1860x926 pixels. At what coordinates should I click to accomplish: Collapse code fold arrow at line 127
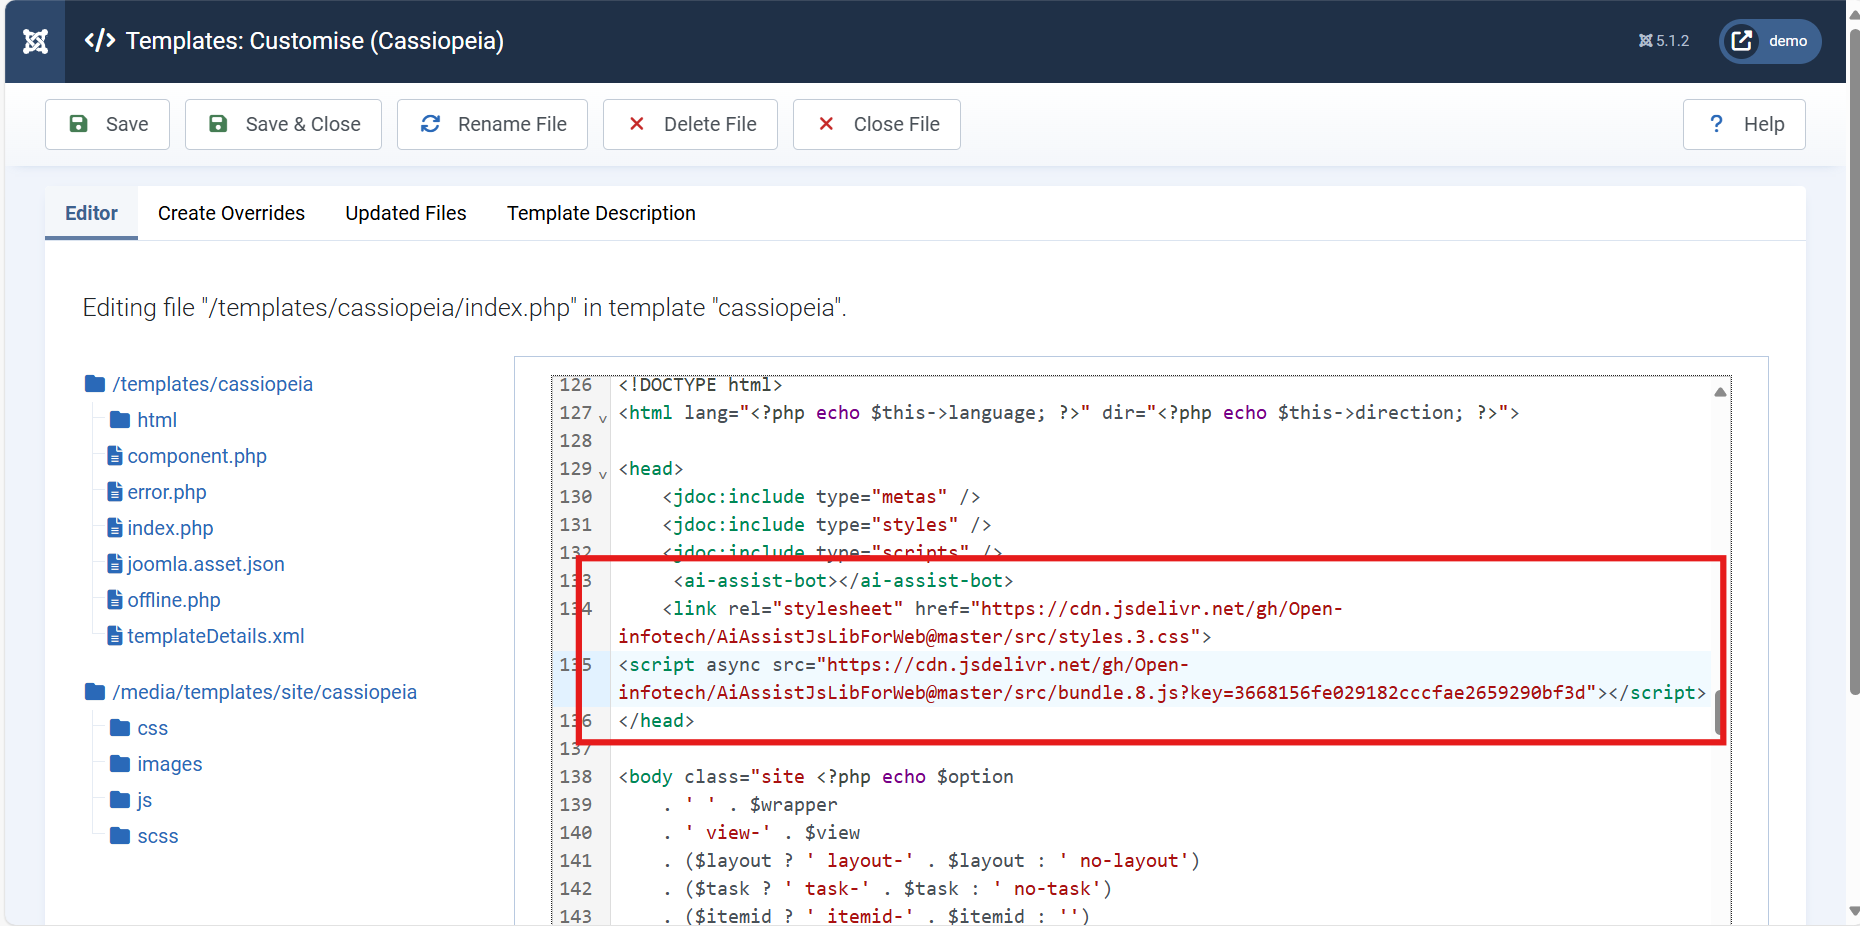coord(603,418)
